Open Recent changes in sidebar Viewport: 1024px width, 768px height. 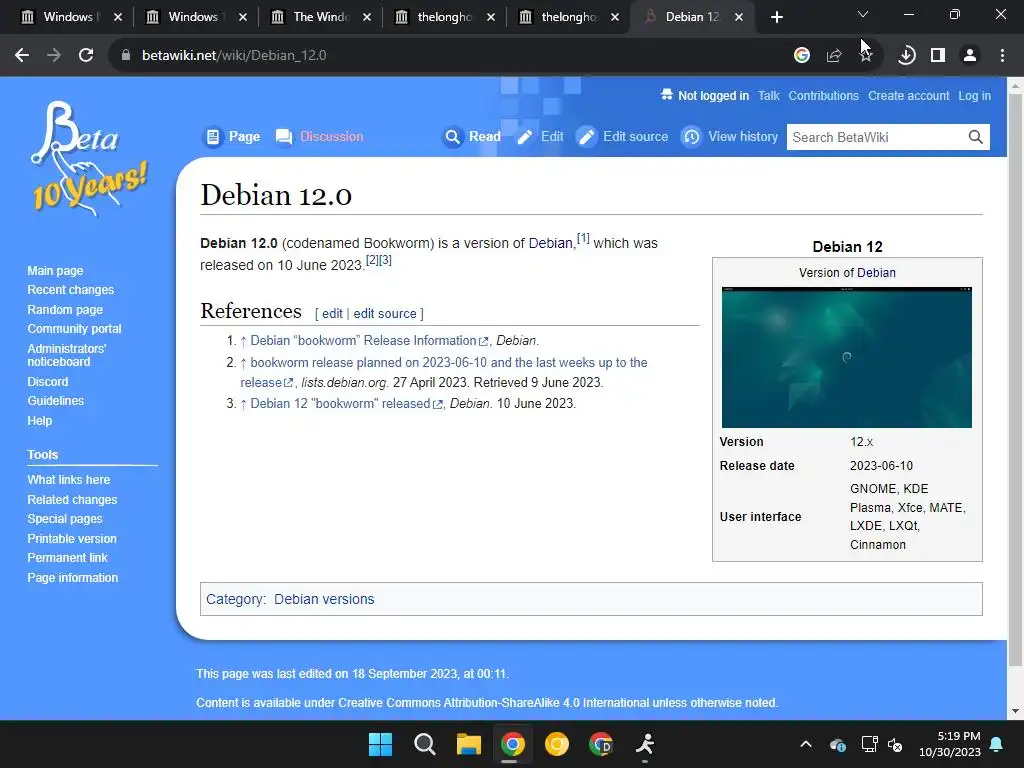[71, 289]
